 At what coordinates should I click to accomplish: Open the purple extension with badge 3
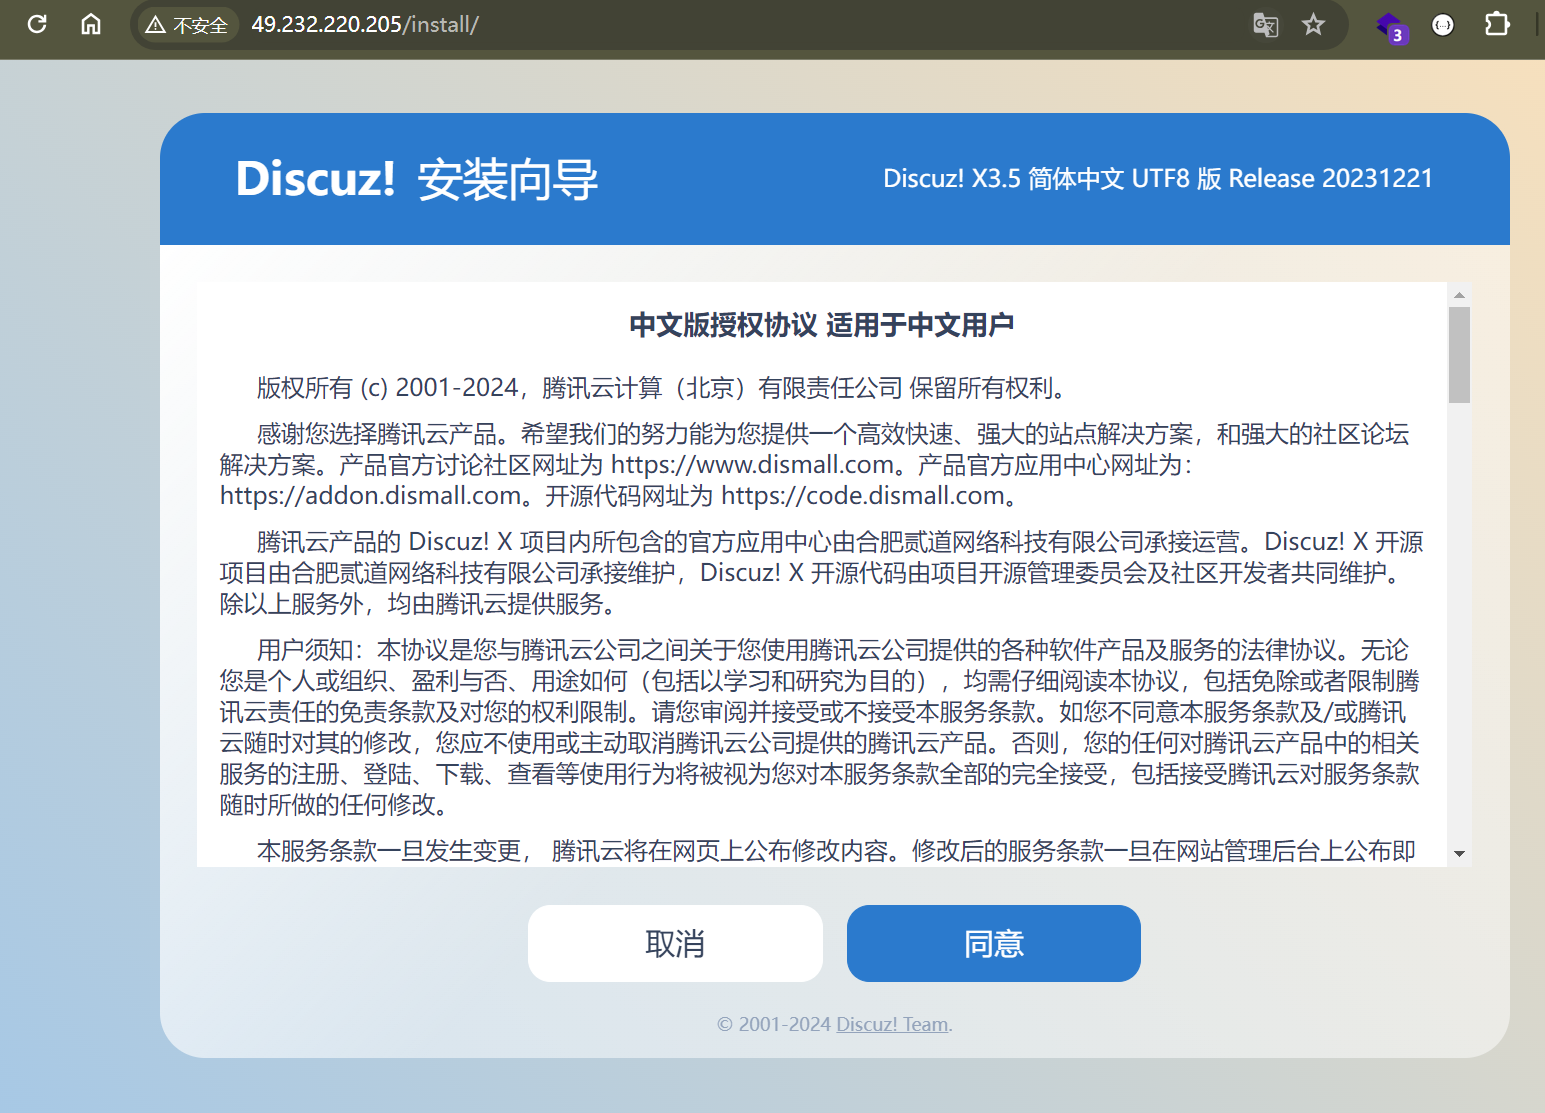1390,26
